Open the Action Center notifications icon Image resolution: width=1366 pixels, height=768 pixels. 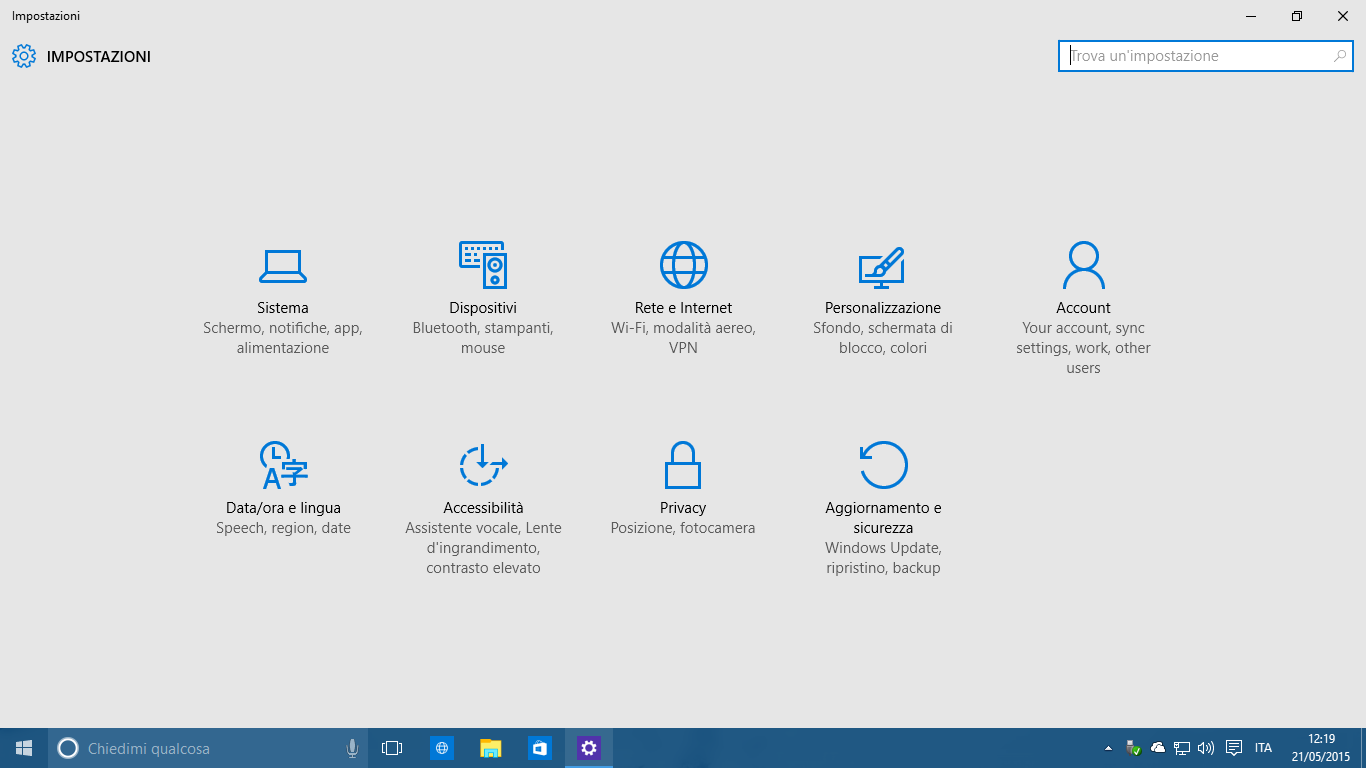[1234, 748]
